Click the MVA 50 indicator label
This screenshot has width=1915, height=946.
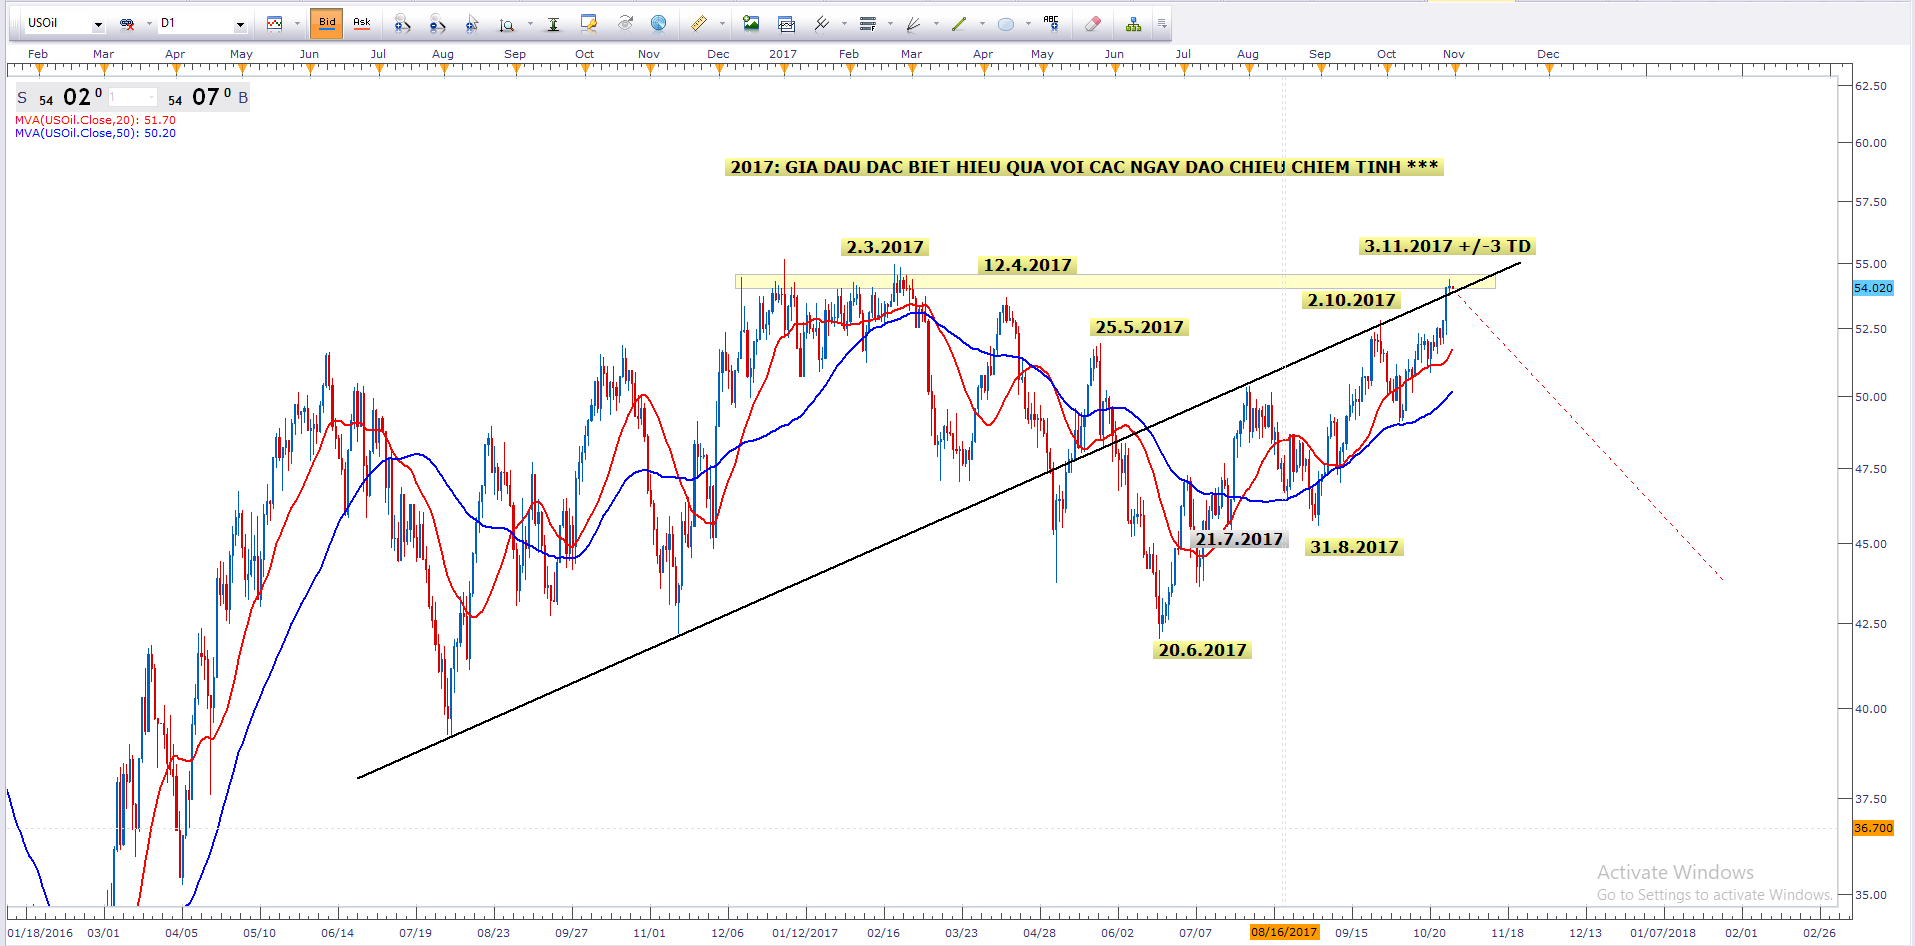pos(95,133)
